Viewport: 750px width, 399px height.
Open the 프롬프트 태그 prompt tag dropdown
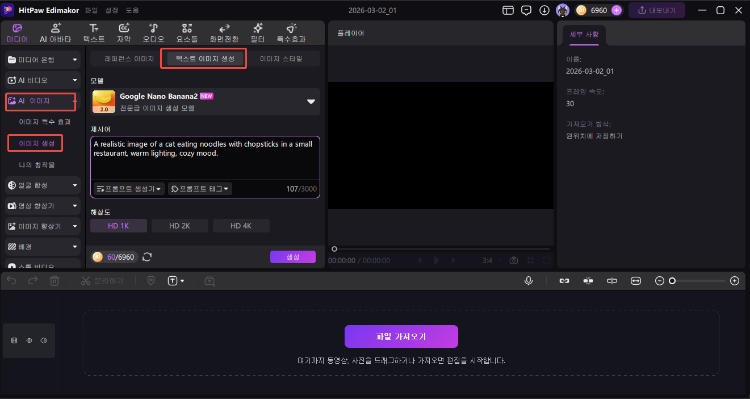[200, 189]
